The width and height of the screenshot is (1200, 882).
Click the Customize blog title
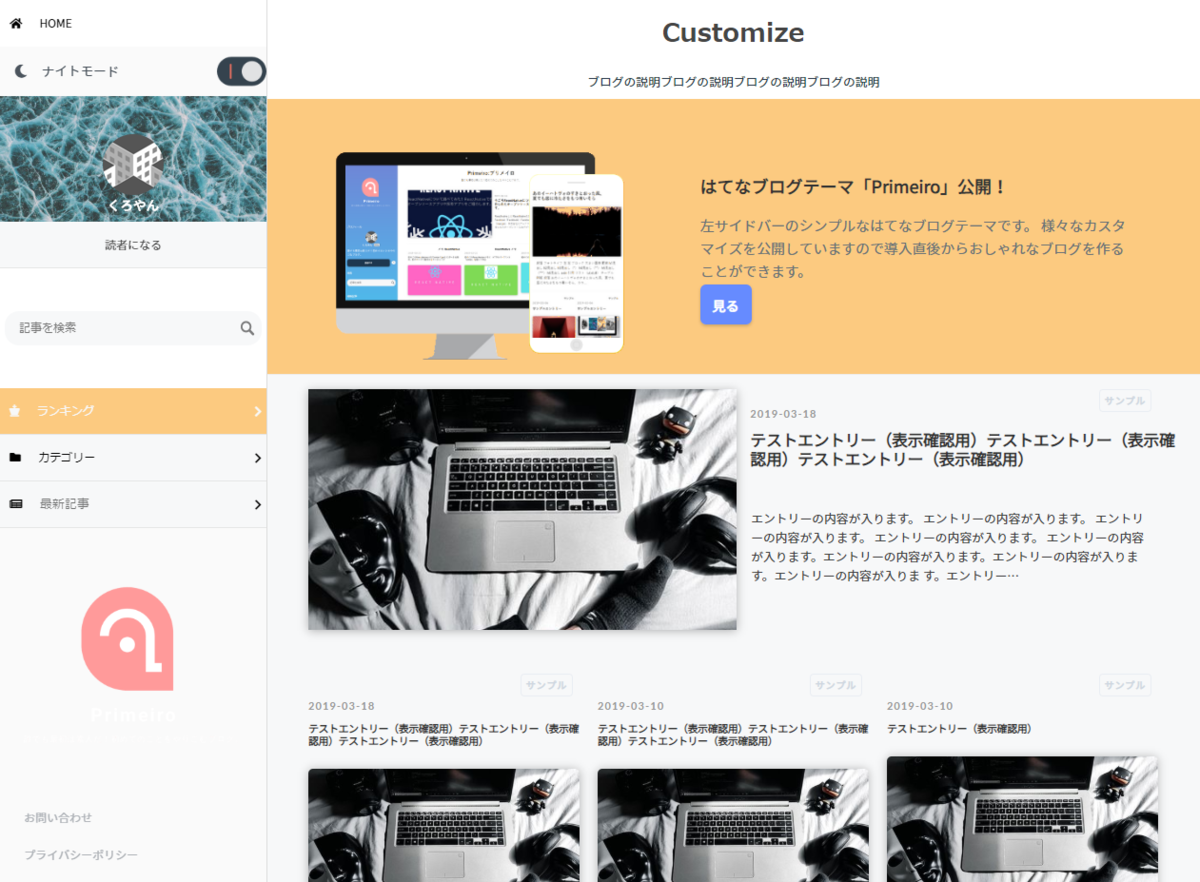pyautogui.click(x=733, y=33)
